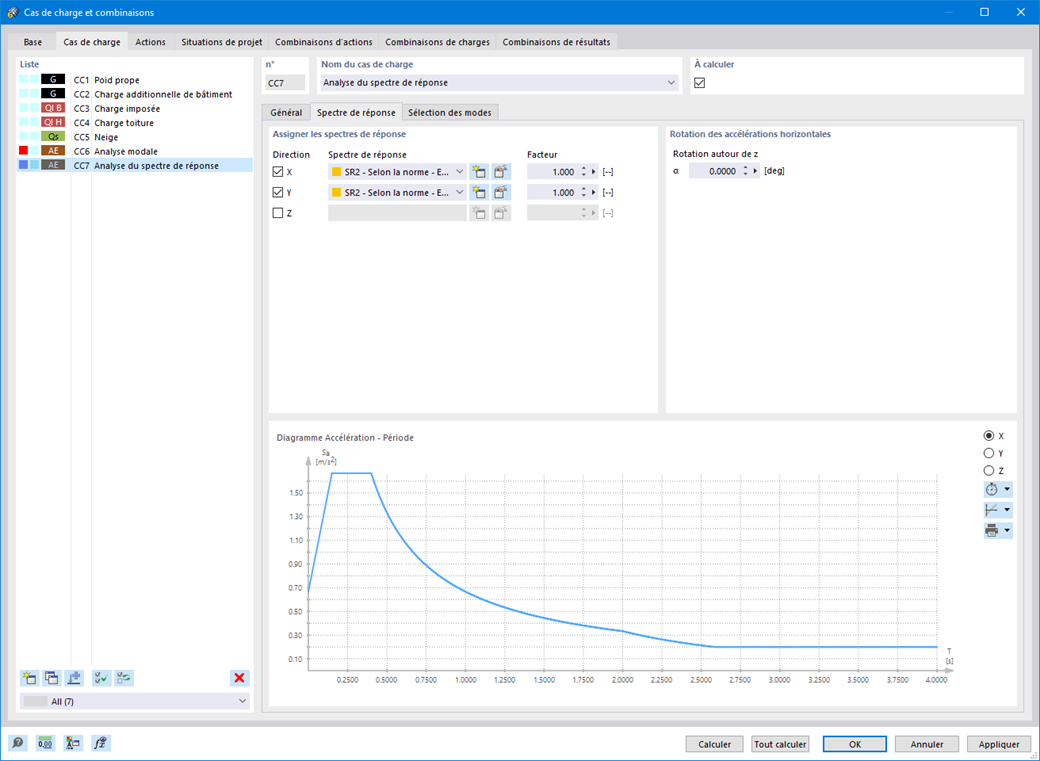
Task: Open the Nom du cas de charge dropdown
Action: tap(671, 83)
